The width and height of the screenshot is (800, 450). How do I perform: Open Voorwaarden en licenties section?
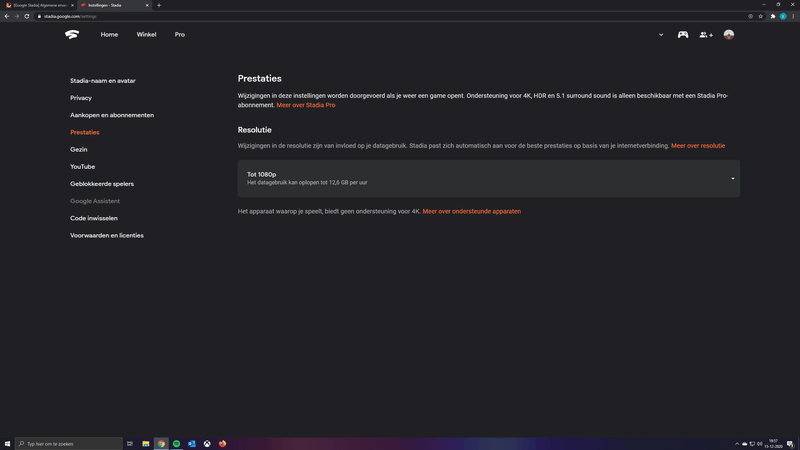click(x=107, y=236)
